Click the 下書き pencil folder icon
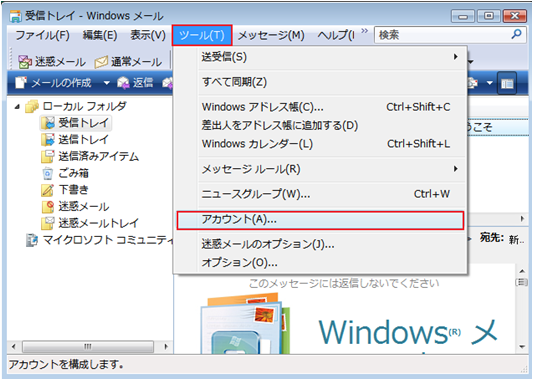Image resolution: width=533 pixels, height=380 pixels. click(48, 190)
